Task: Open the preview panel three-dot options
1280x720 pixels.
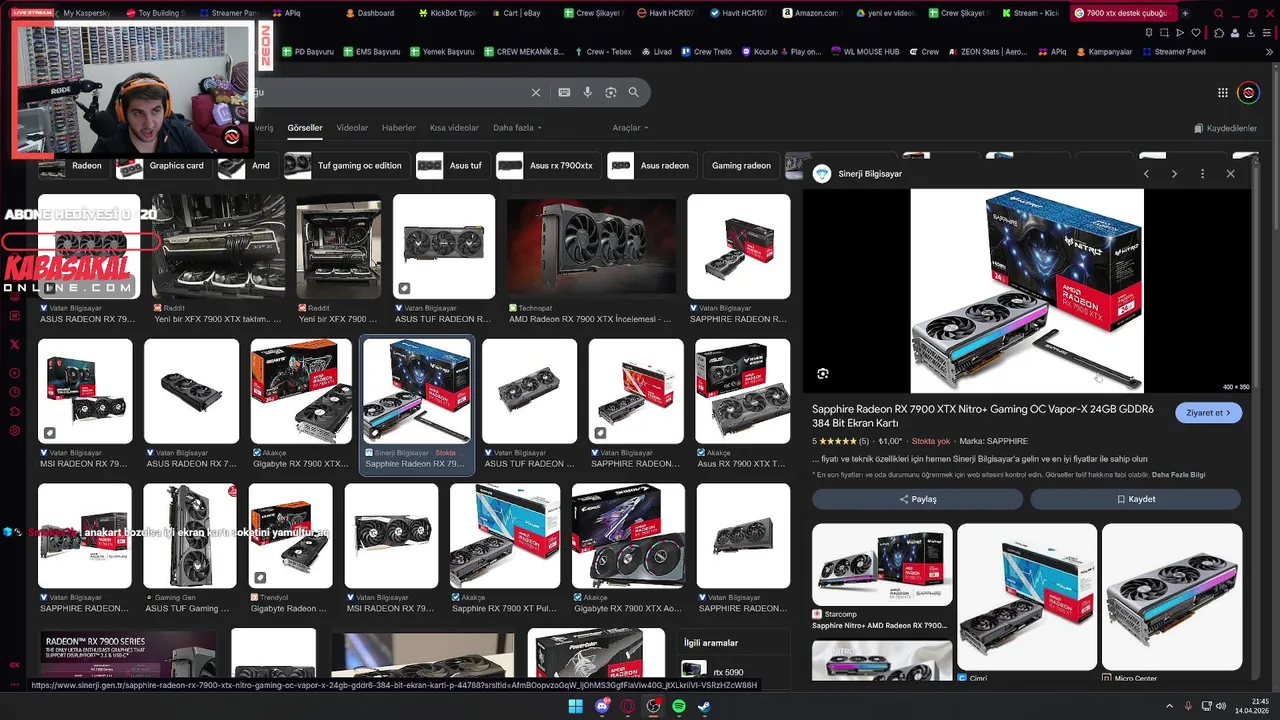Action: [x=1203, y=174]
